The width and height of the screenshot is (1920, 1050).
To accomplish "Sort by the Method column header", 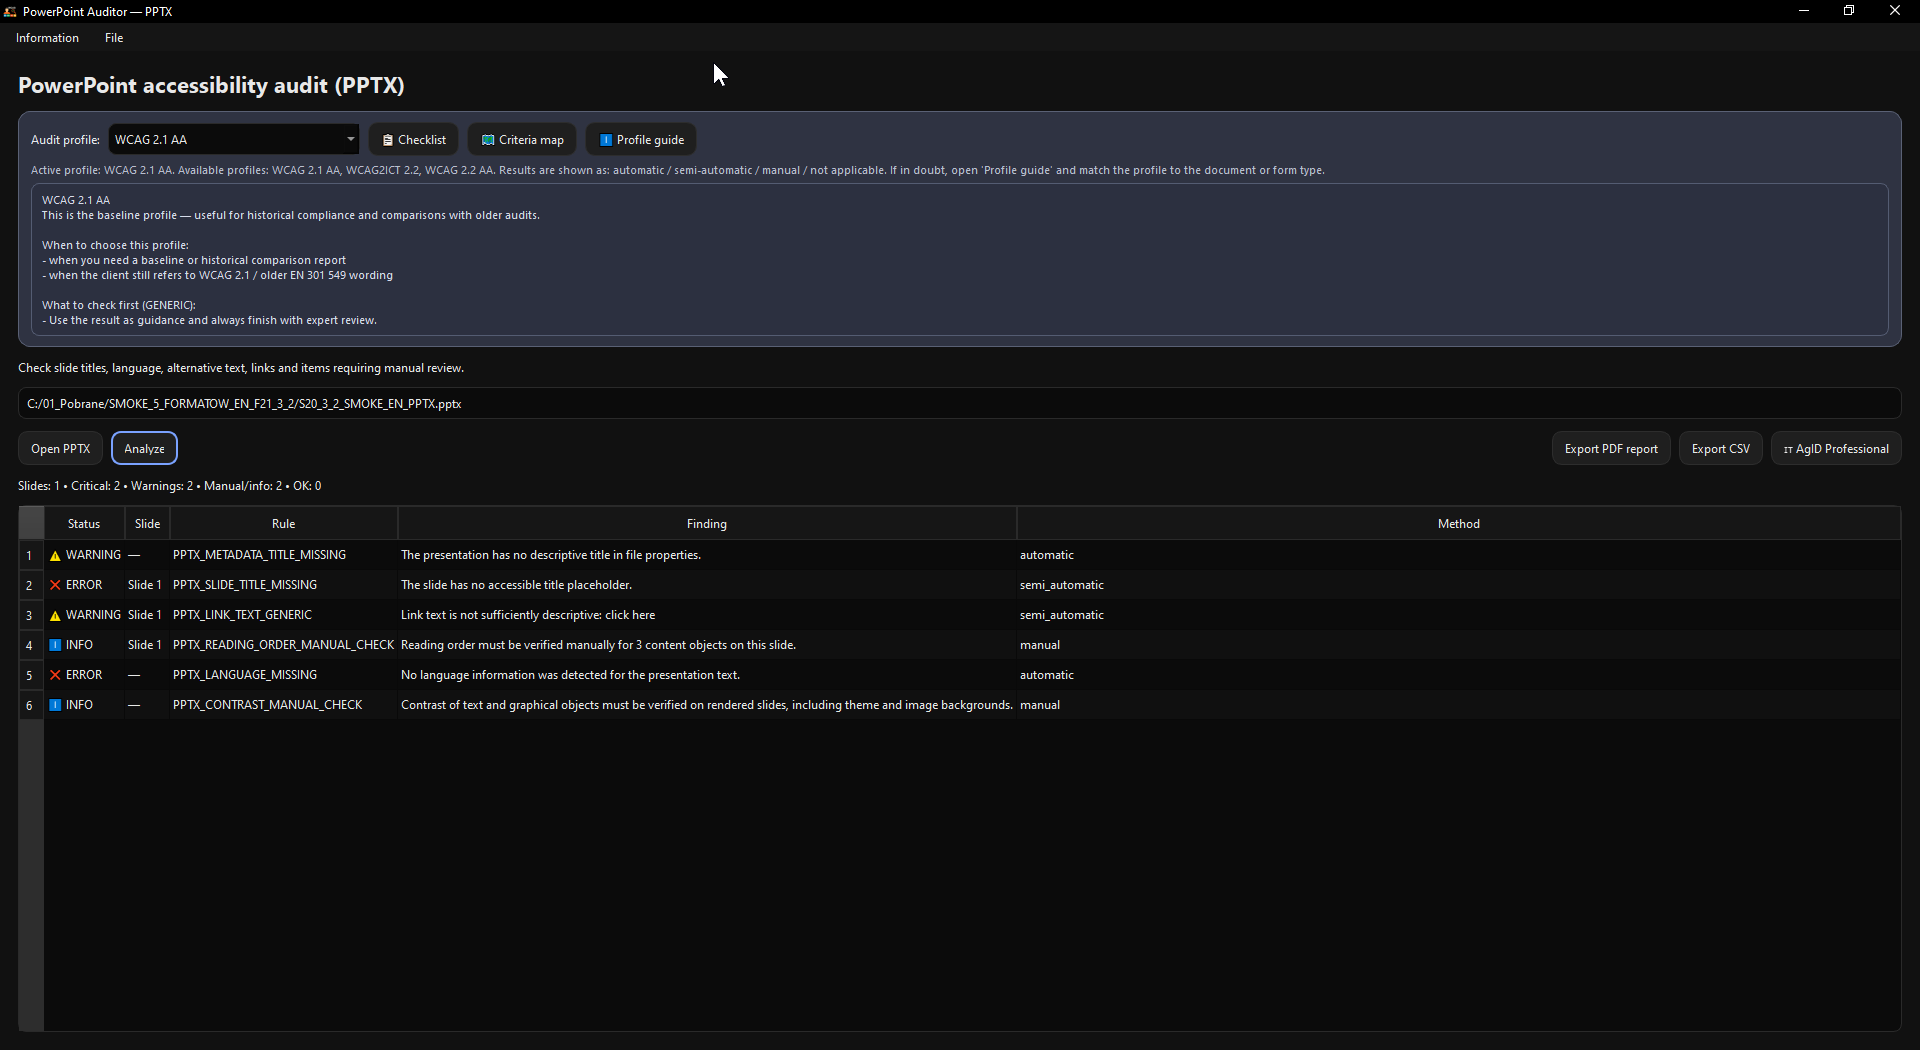I will pyautogui.click(x=1458, y=524).
